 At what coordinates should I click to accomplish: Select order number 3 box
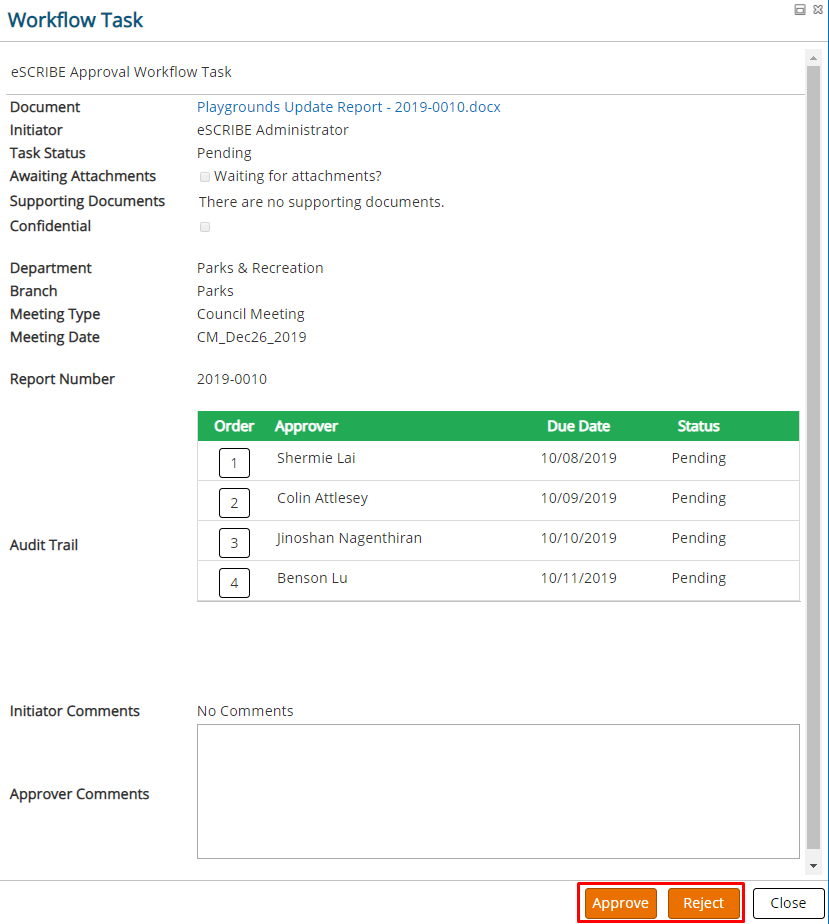234,543
